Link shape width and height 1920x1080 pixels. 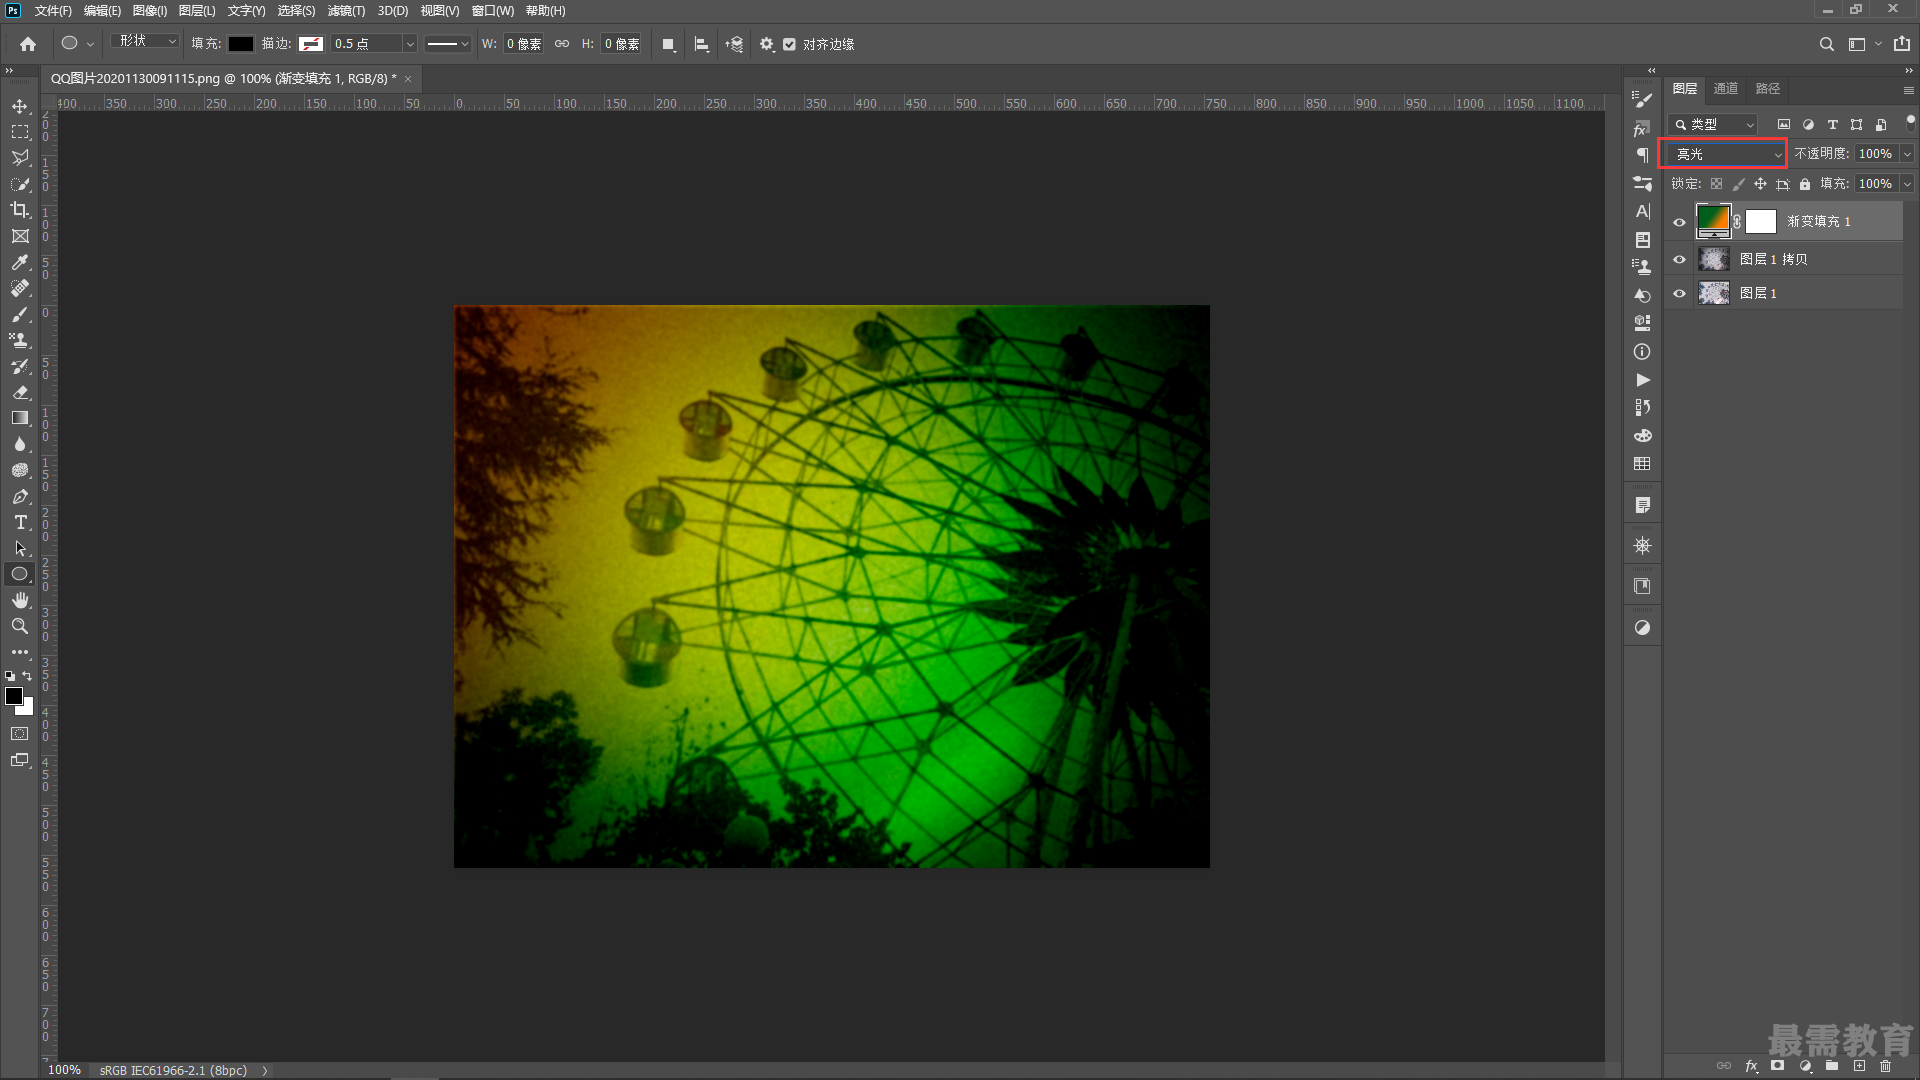coord(562,44)
